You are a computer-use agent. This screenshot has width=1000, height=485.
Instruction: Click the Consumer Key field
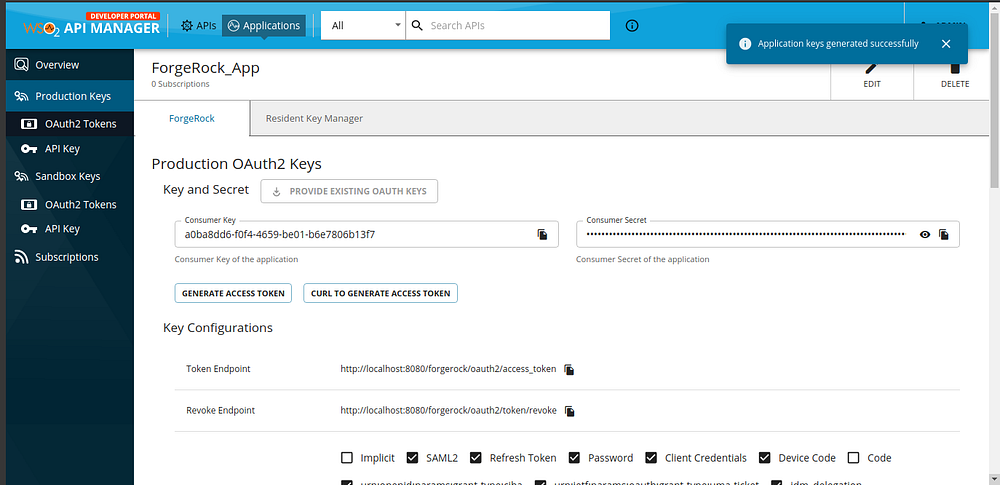pos(366,234)
